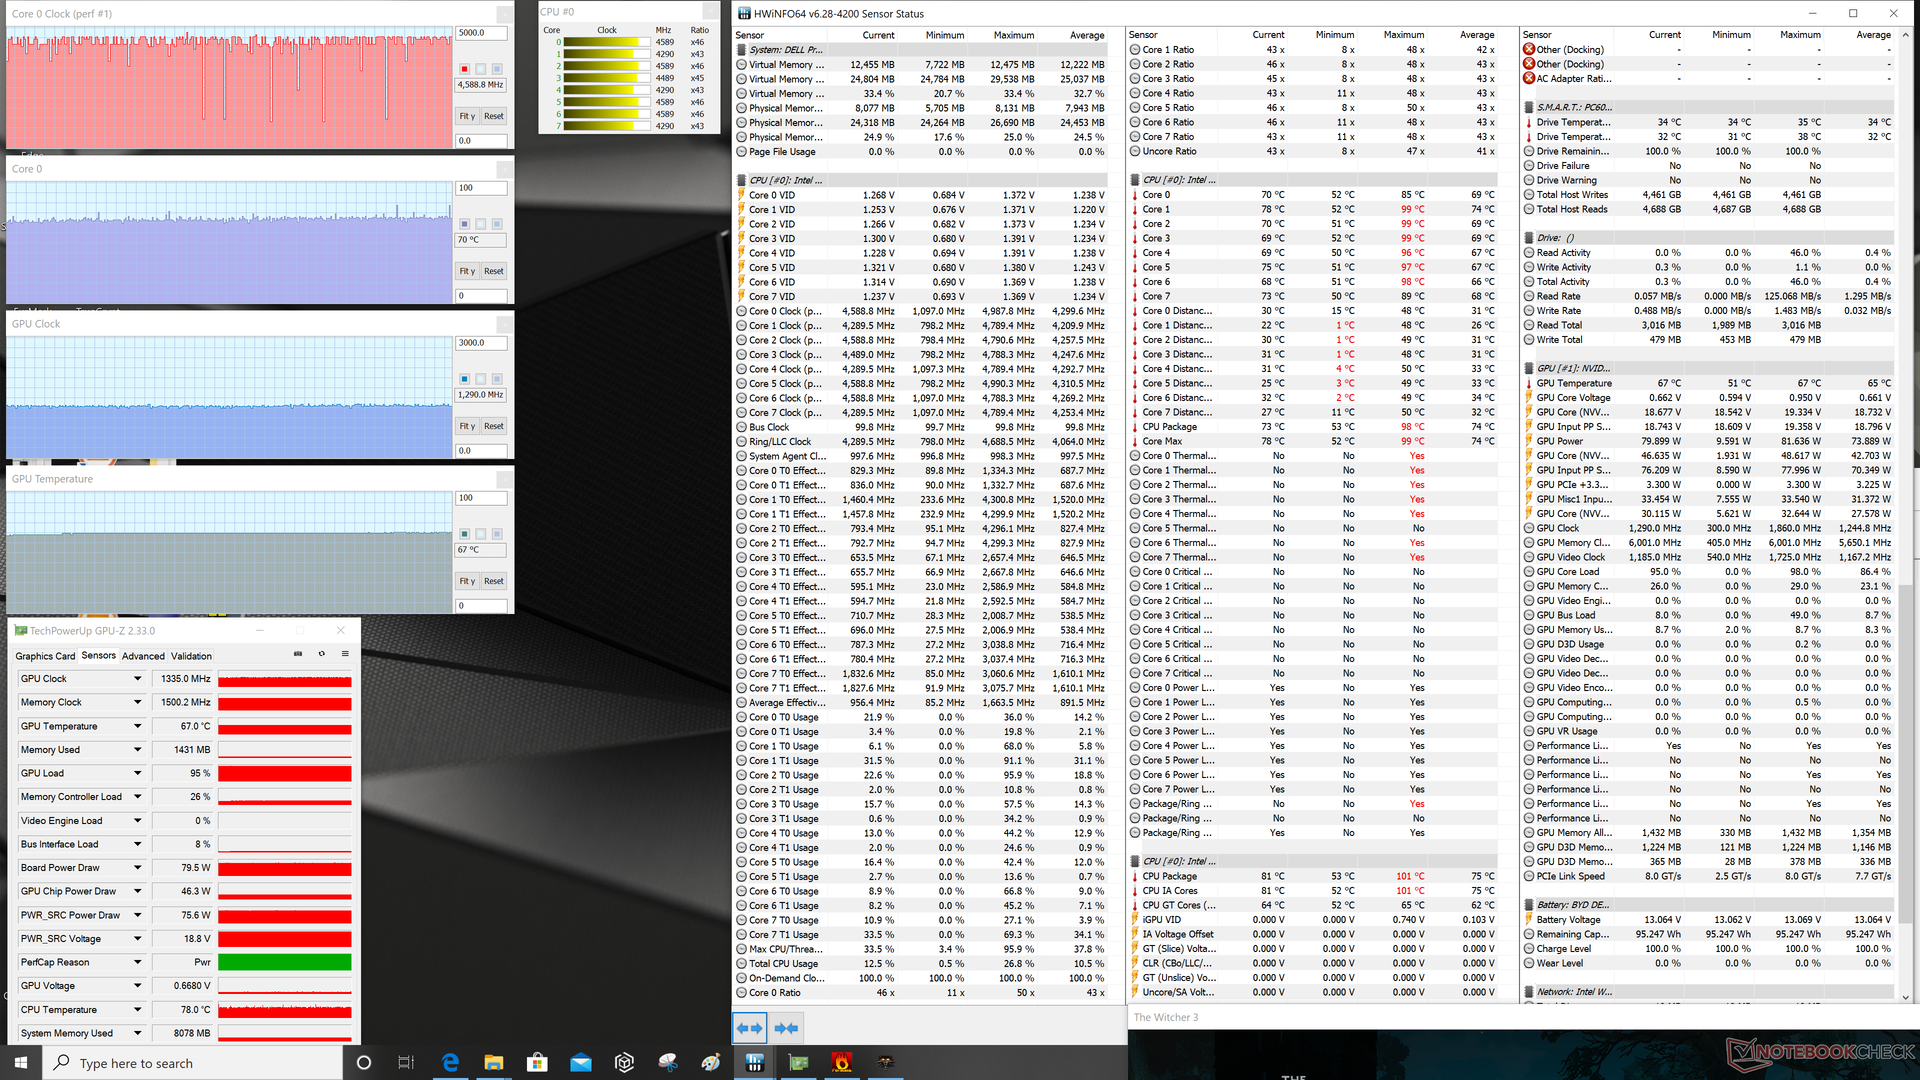Expand the PerfCap Reason sensor dropdown

tap(138, 962)
